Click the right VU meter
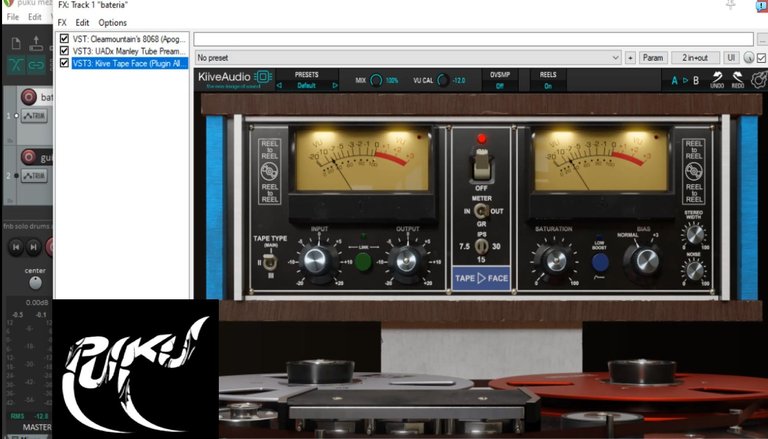768x439 pixels. pyautogui.click(x=600, y=160)
